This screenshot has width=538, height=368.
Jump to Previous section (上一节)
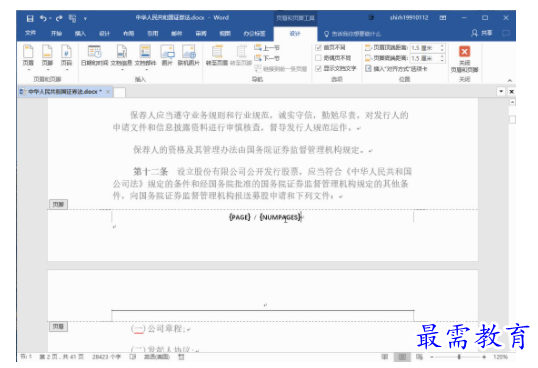[x=267, y=48]
